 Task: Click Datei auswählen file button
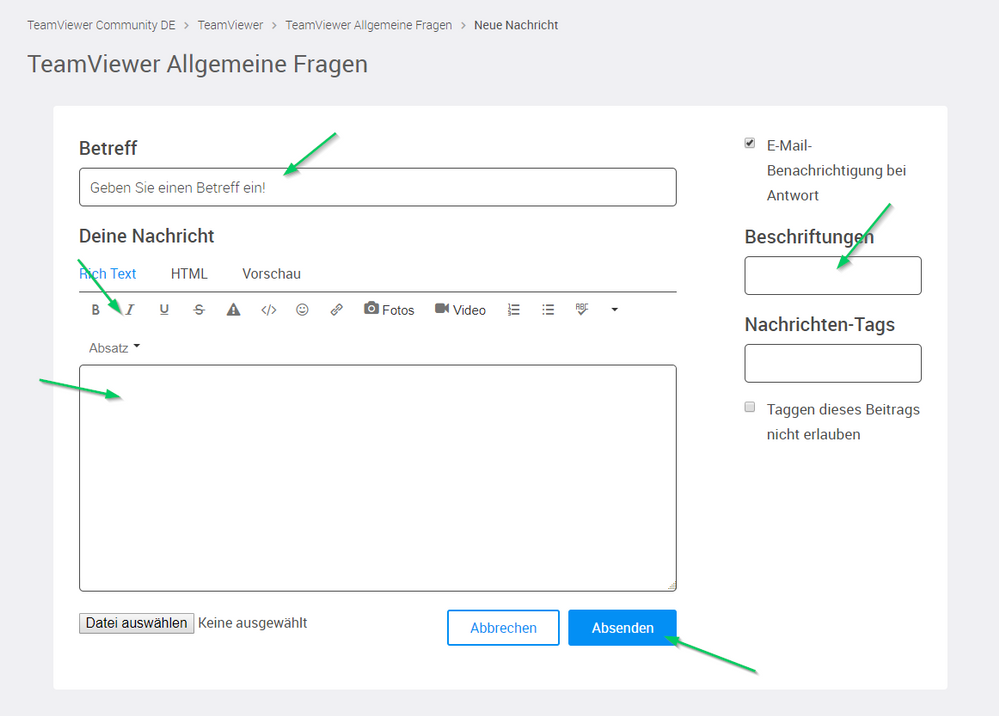[136, 623]
